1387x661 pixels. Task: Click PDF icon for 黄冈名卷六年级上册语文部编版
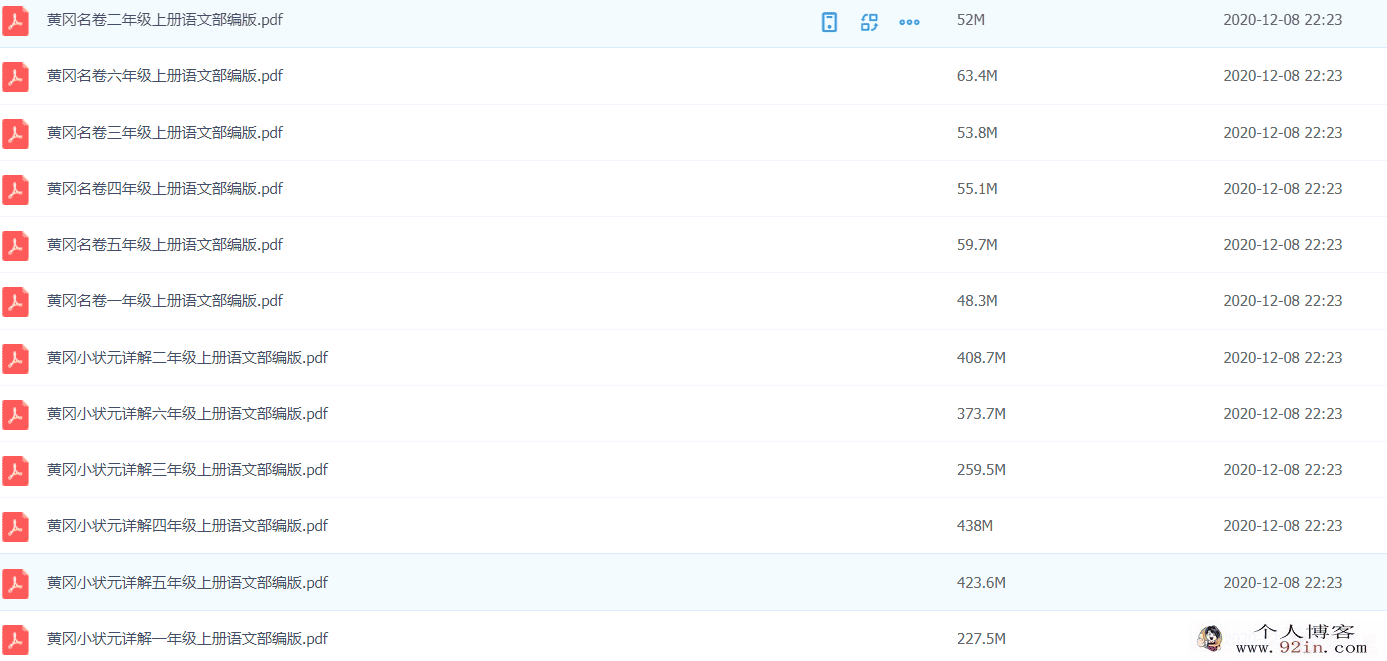[x=15, y=77]
